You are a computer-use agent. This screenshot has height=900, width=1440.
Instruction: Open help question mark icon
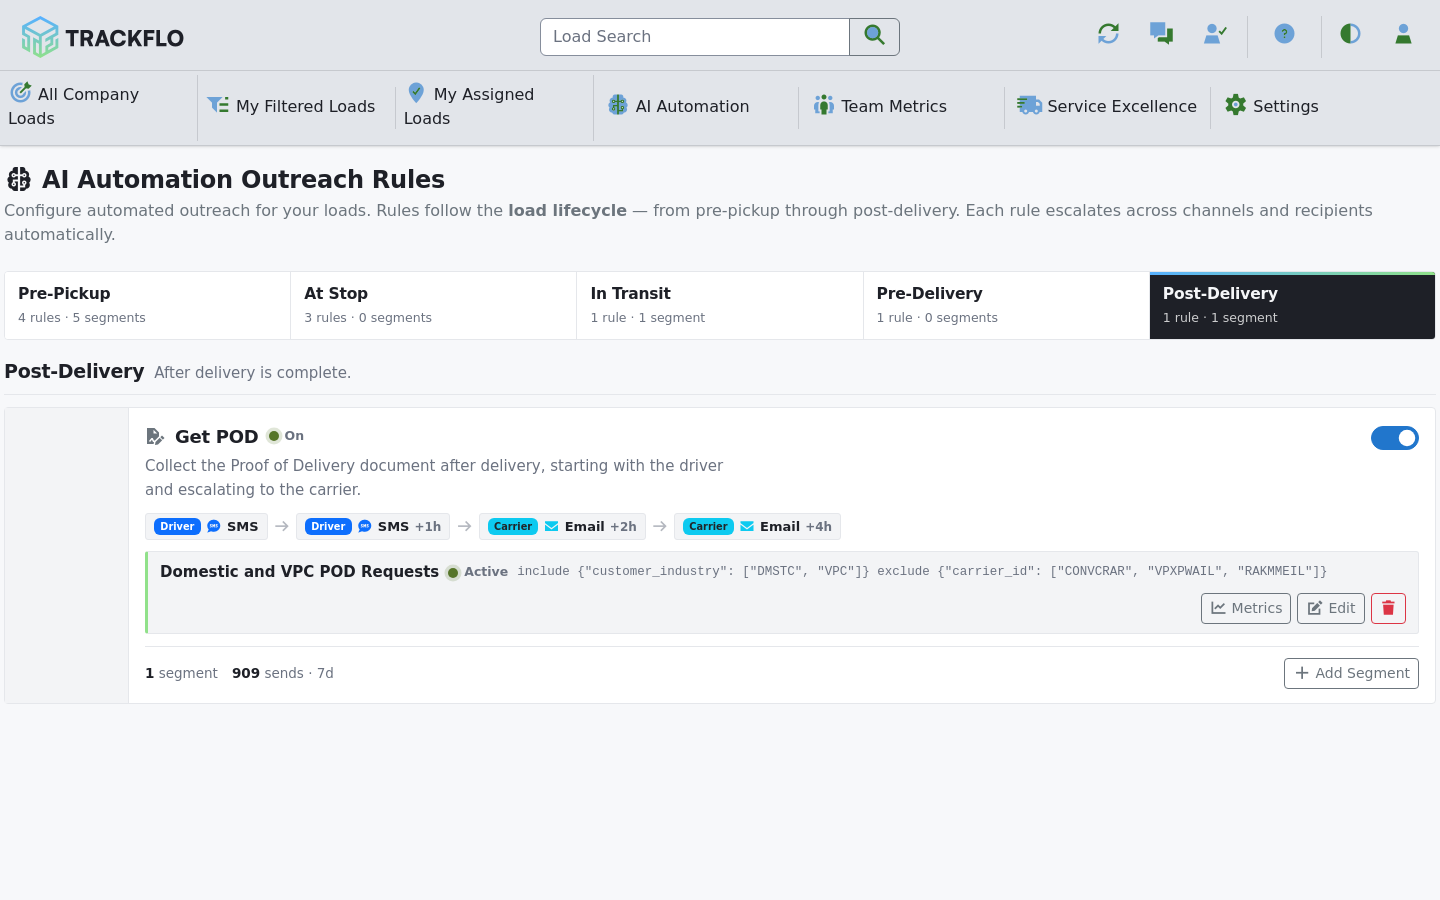(x=1284, y=34)
